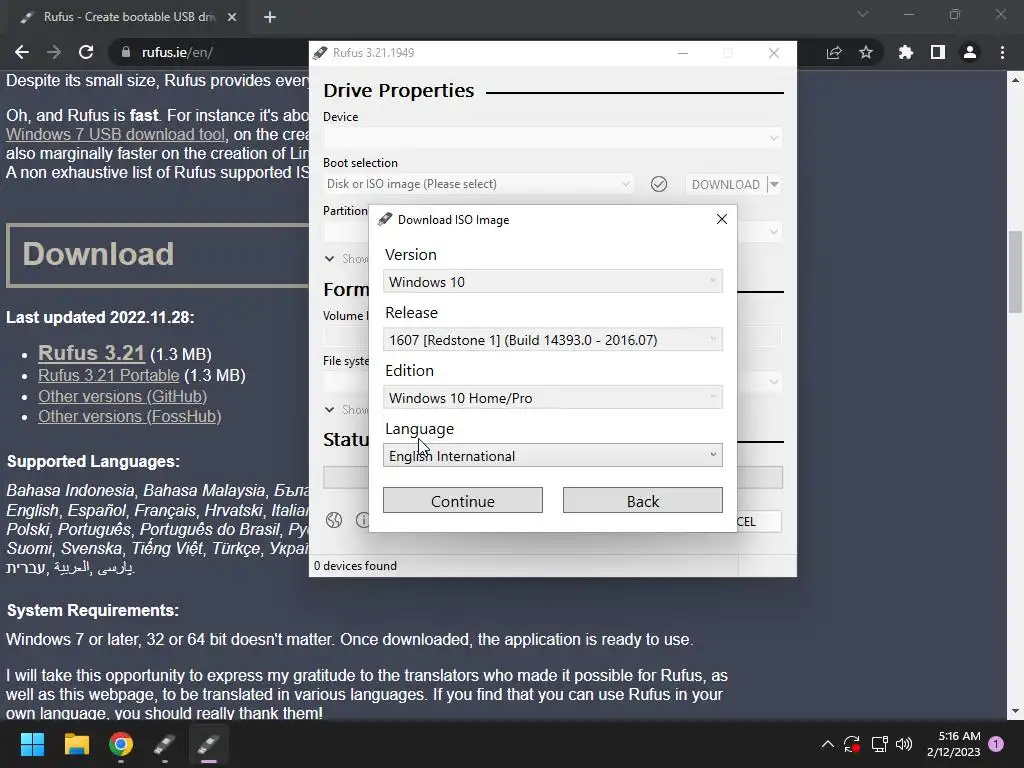Click the Back button in dialog

point(643,500)
